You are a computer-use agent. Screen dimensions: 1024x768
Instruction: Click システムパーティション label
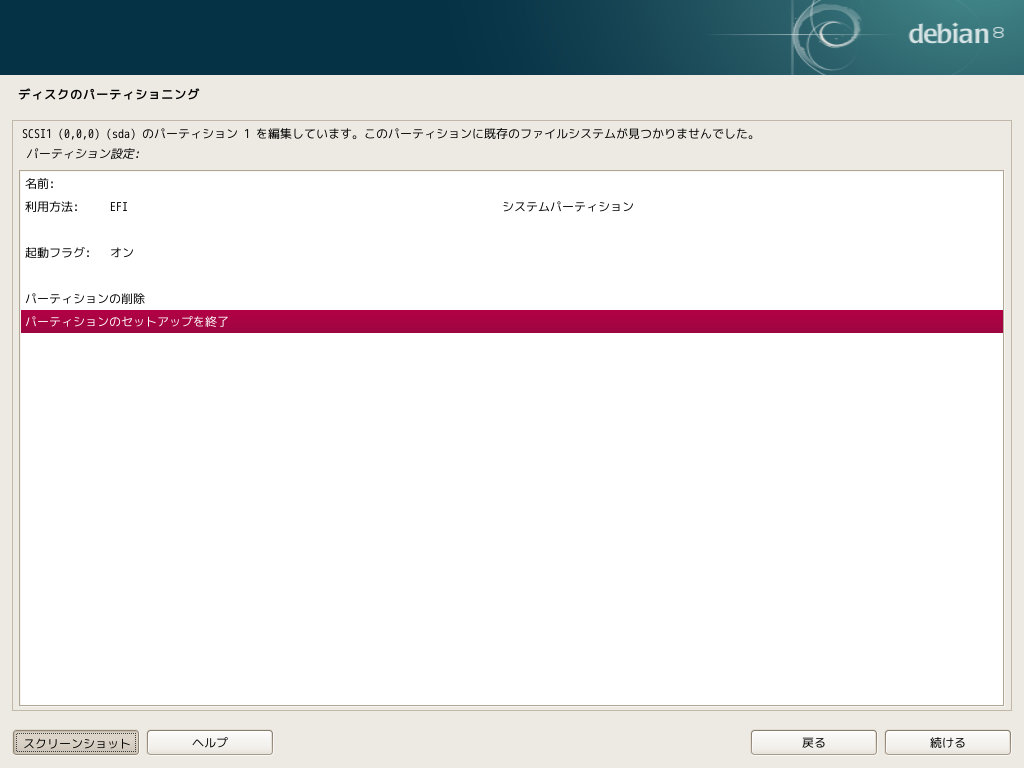coord(567,207)
